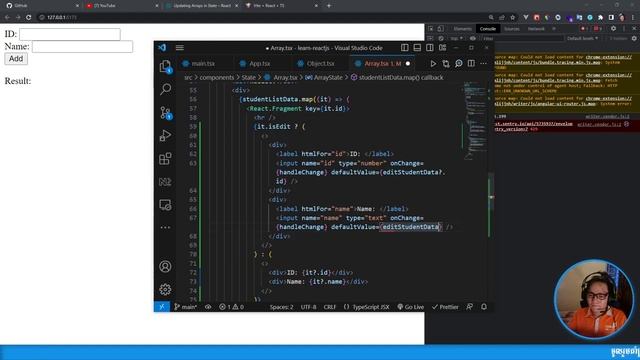
Task: Switch to the GitHub browser tab
Action: 41,6
